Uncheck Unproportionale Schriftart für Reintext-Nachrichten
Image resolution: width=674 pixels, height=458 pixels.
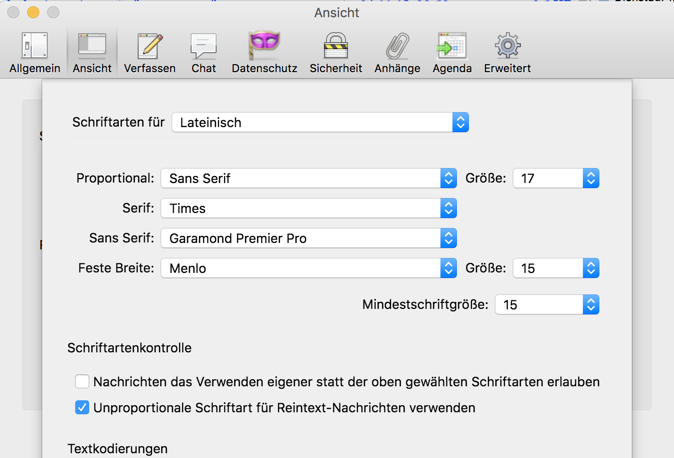[x=82, y=408]
